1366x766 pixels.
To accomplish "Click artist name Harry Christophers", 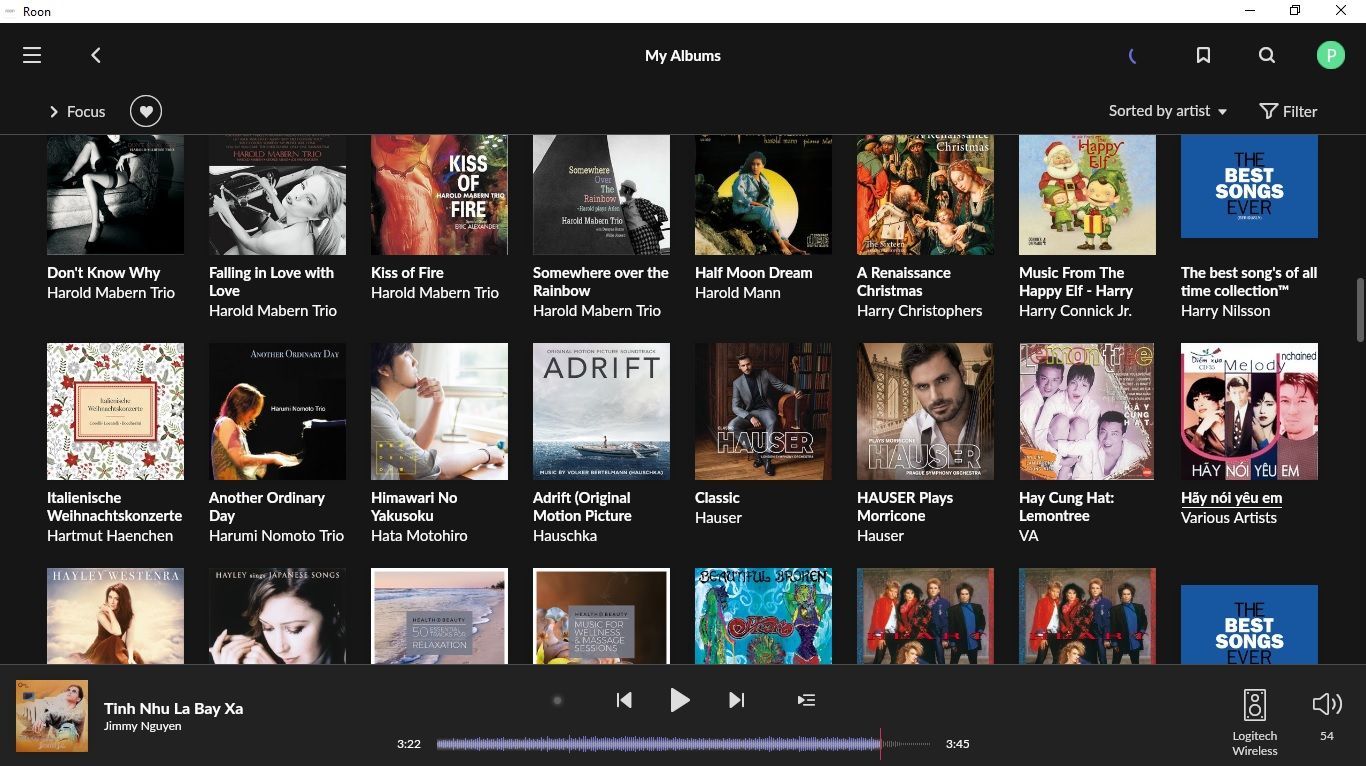I will (919, 311).
